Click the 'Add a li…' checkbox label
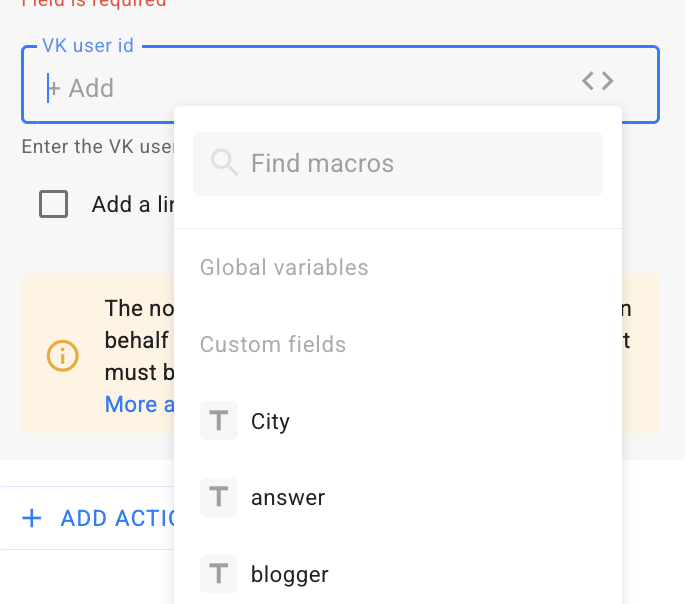This screenshot has width=690, height=604. [x=133, y=205]
